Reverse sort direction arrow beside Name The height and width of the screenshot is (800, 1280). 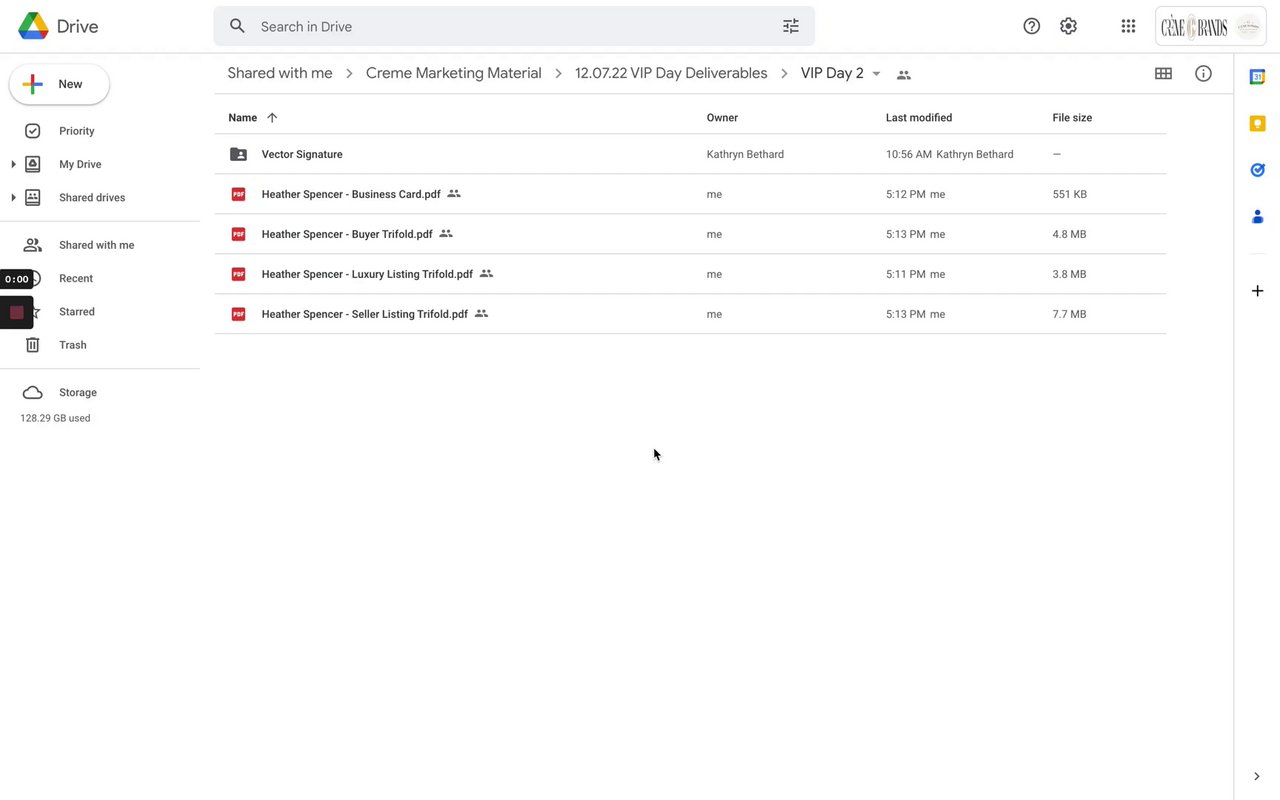272,118
